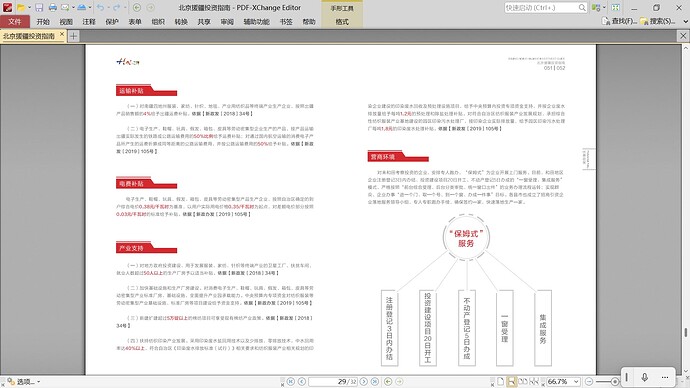The height and width of the screenshot is (388, 690).
Task: Print the document with the printer icon
Action: click(53, 7)
